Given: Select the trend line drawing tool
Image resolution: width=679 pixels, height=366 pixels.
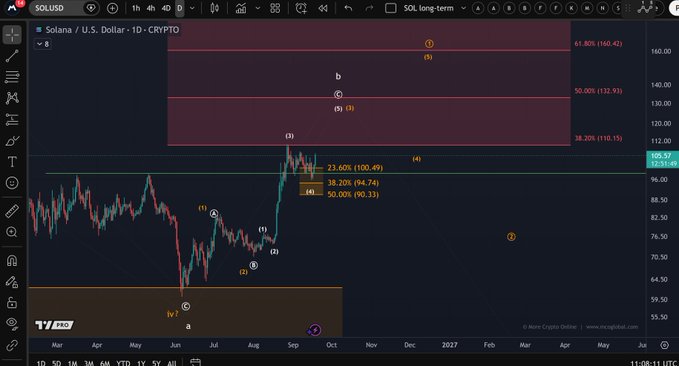Looking at the screenshot, I should point(12,56).
